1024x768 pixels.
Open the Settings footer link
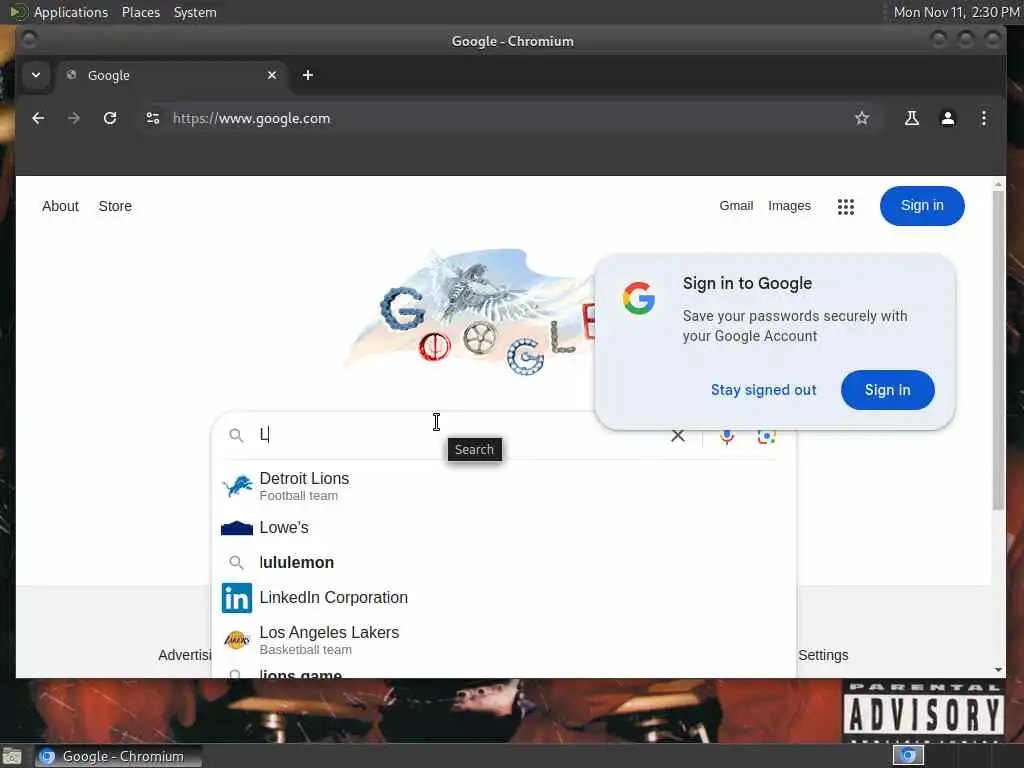[823, 655]
